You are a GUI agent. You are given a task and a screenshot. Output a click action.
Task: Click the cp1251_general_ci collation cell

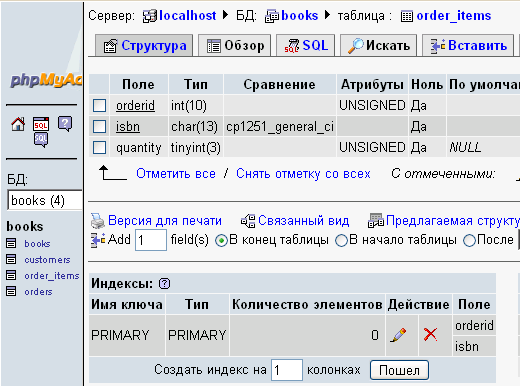[x=280, y=127]
